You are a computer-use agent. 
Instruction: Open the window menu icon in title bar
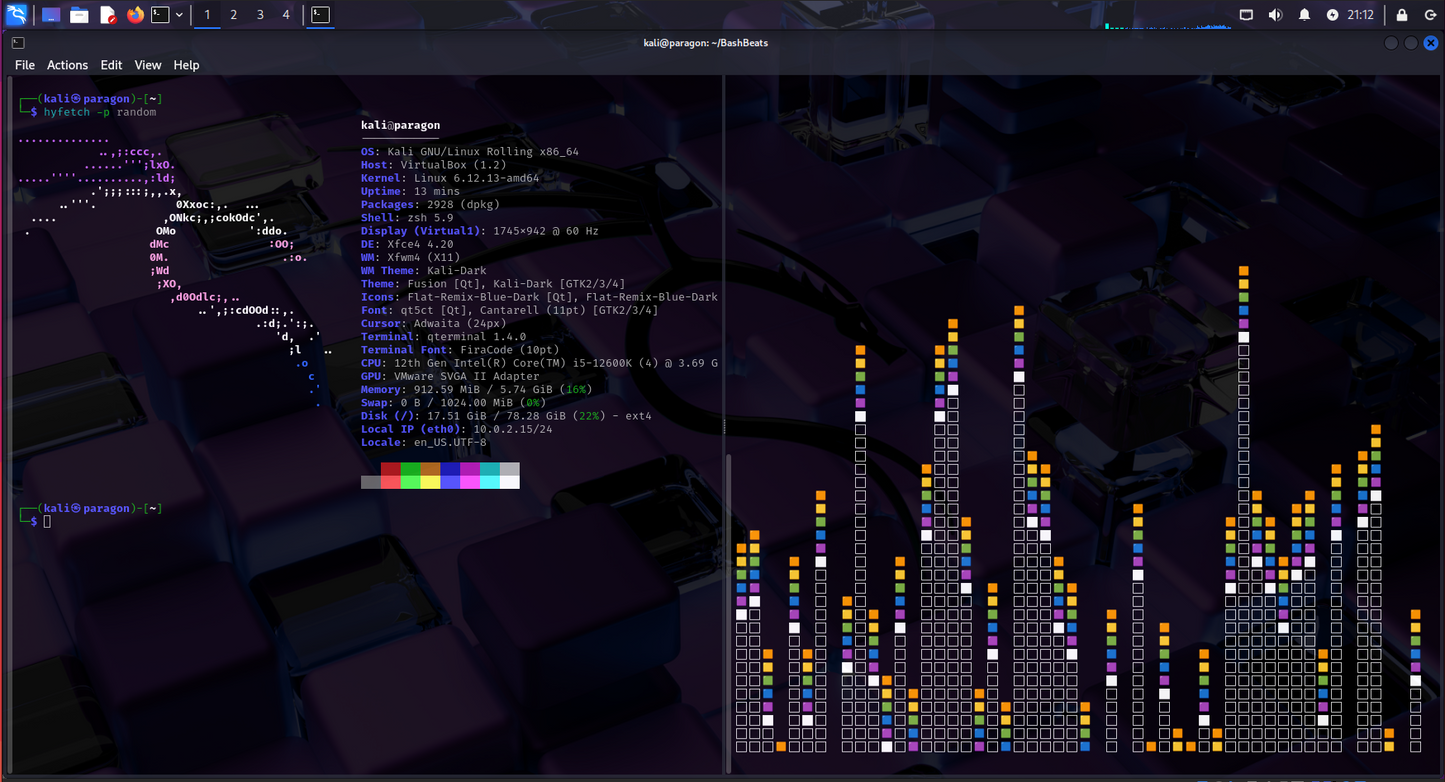(18, 43)
